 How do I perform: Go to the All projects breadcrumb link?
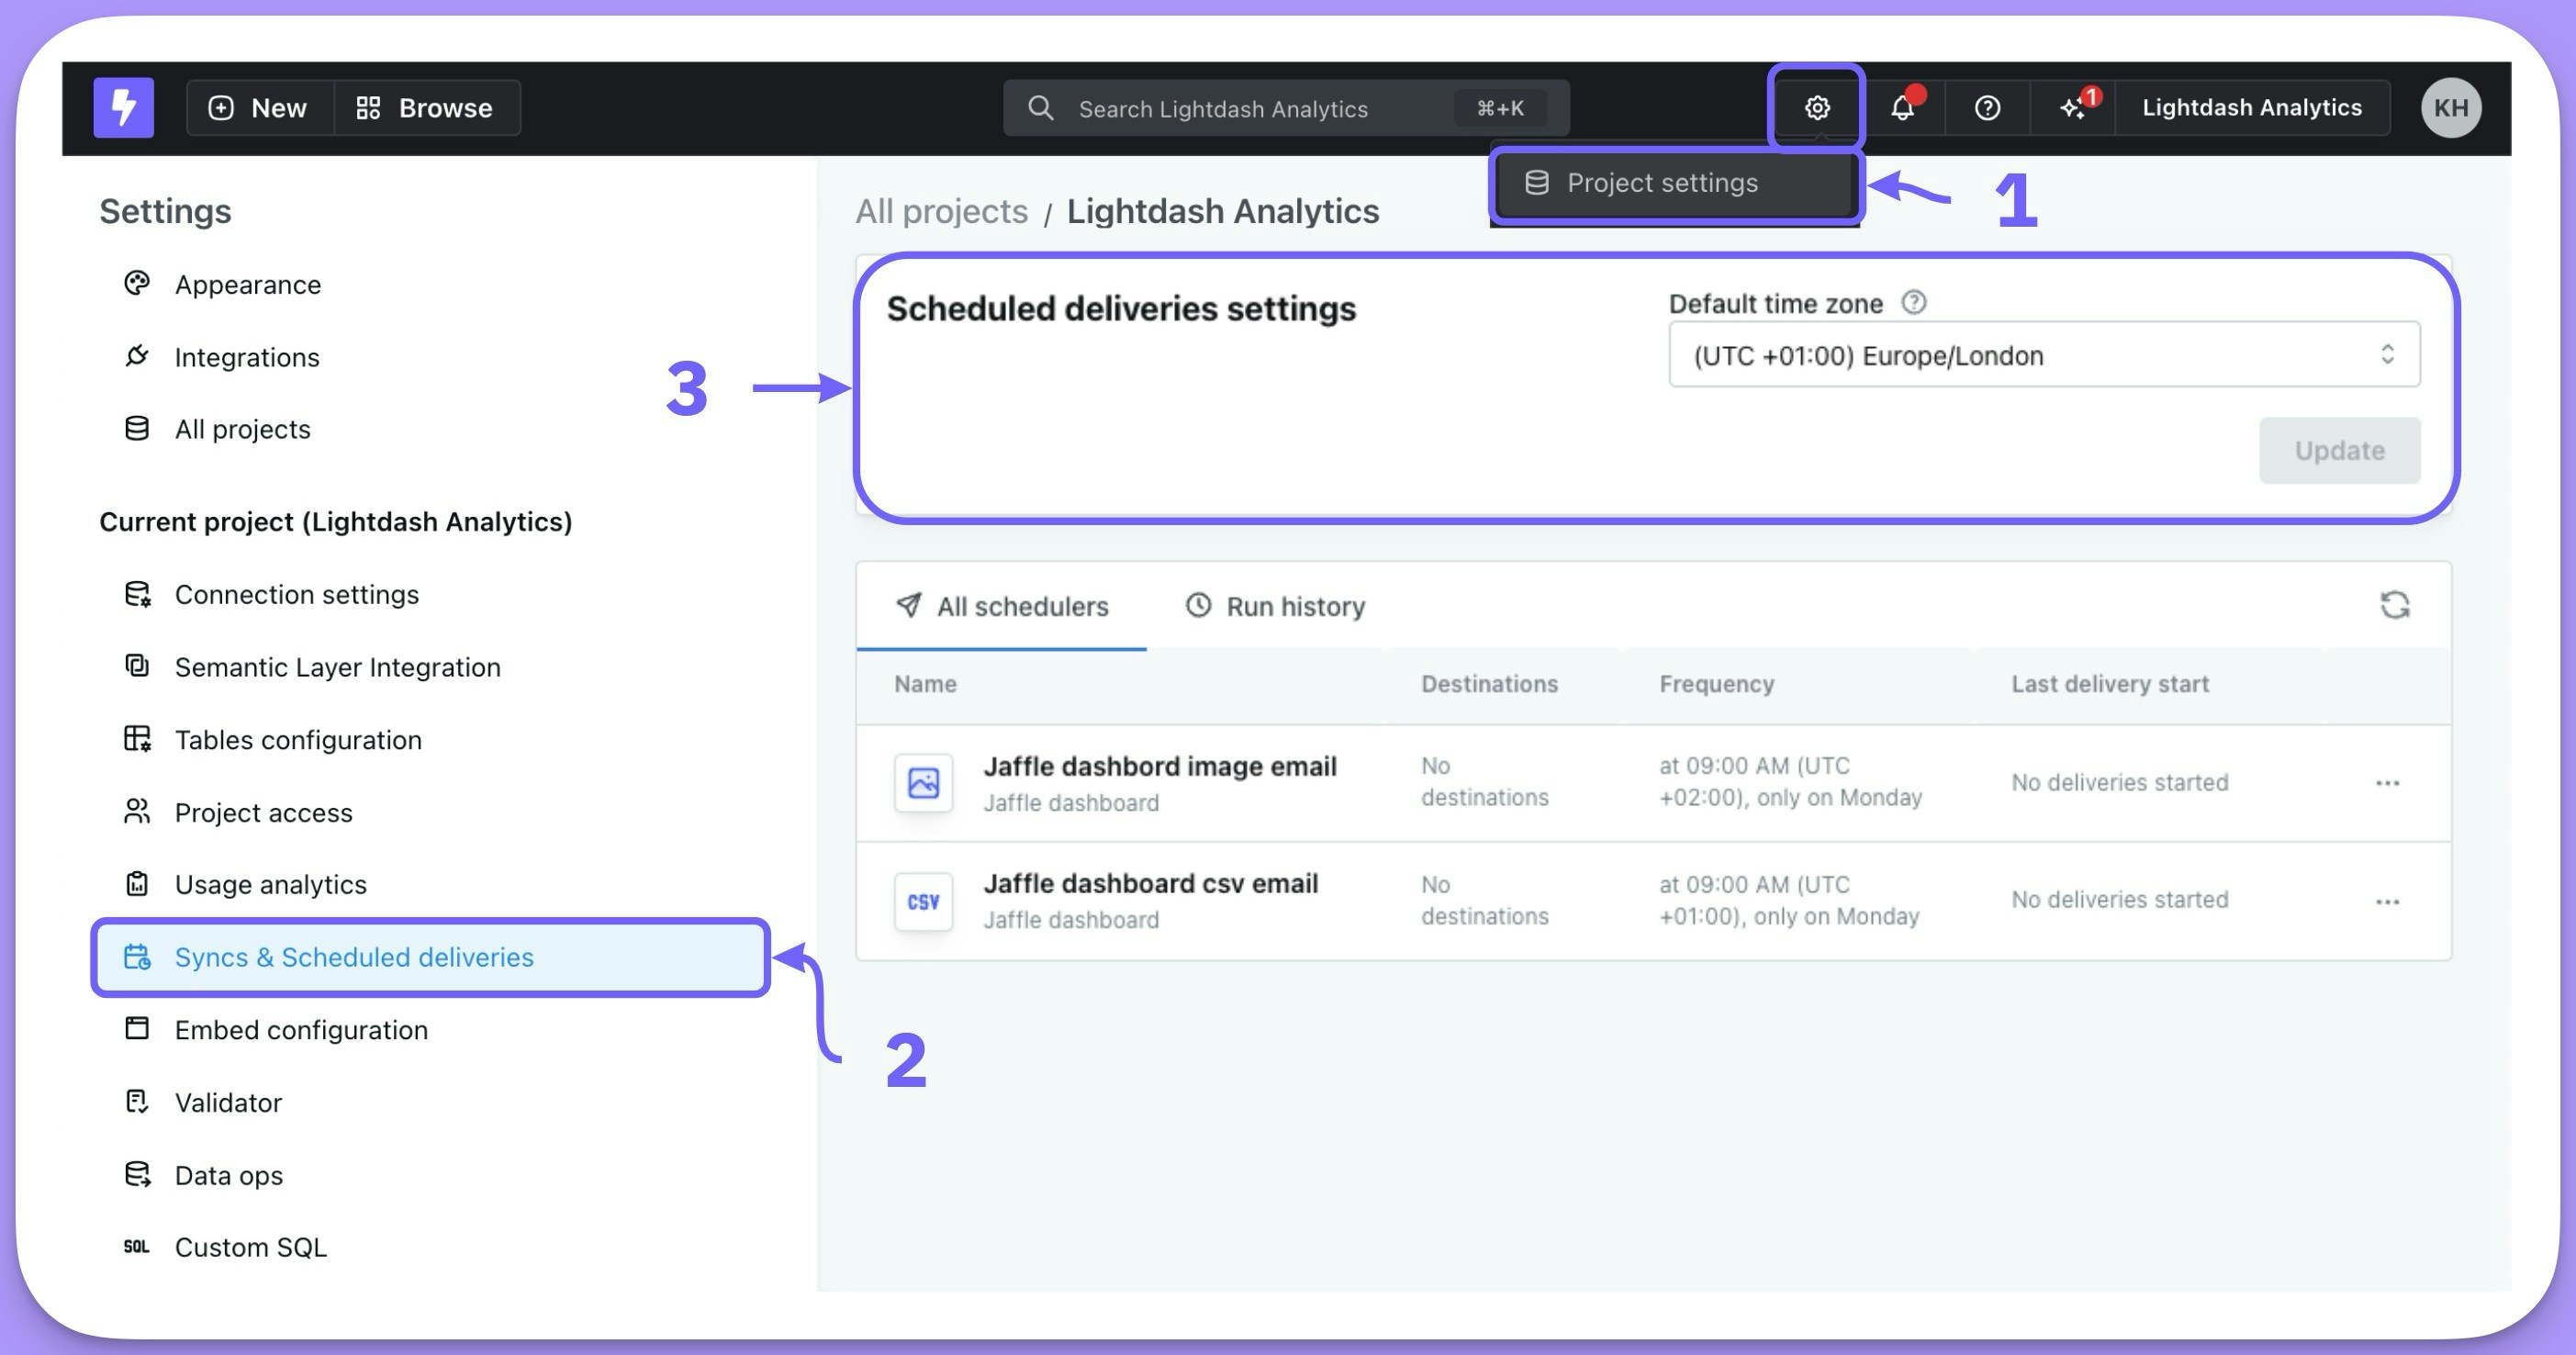coord(941,211)
